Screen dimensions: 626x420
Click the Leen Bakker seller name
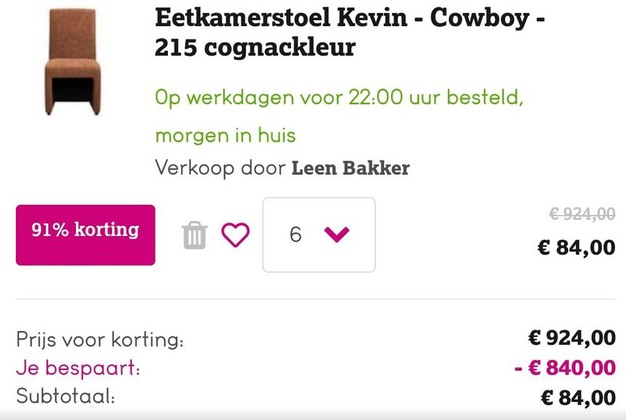pos(350,168)
